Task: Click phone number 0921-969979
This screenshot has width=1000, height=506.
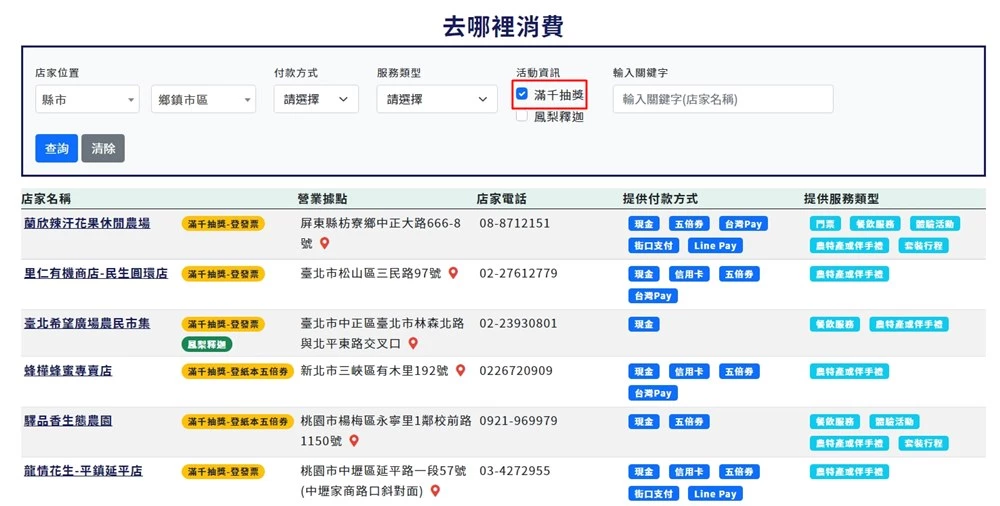Action: [518, 421]
